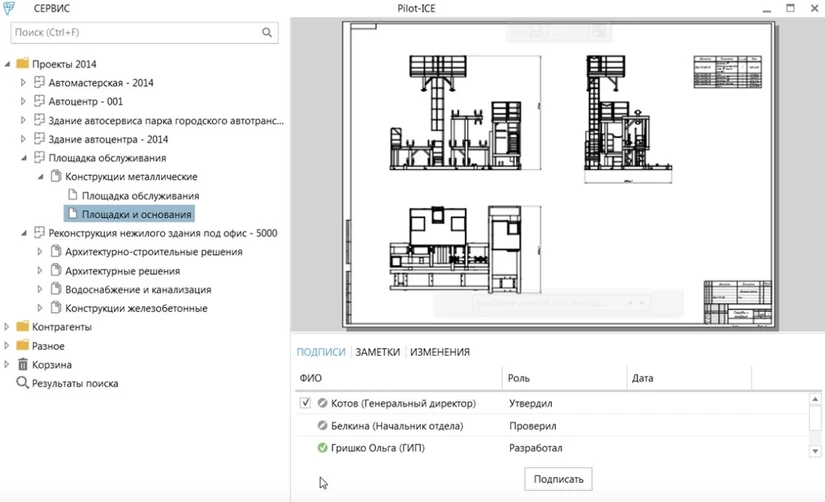Click the project icon next to Автоцентр - 001

(x=40, y=101)
